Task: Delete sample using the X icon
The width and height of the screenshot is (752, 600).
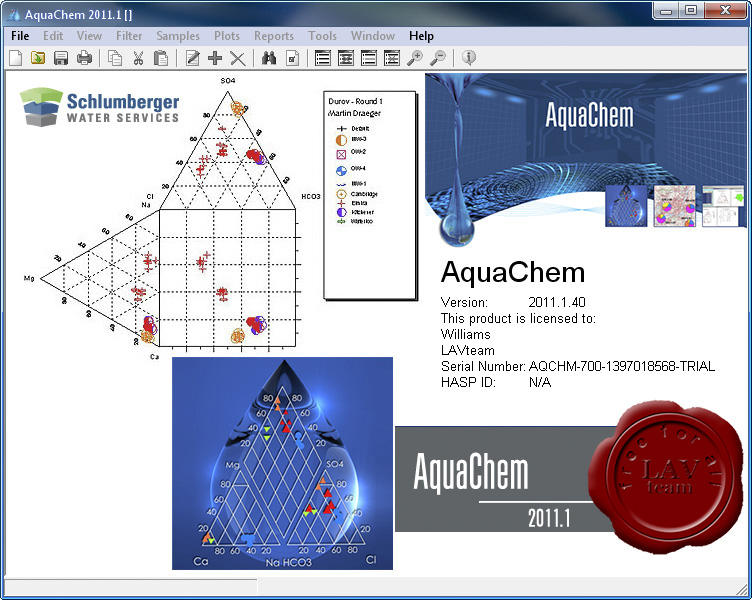Action: pos(238,59)
